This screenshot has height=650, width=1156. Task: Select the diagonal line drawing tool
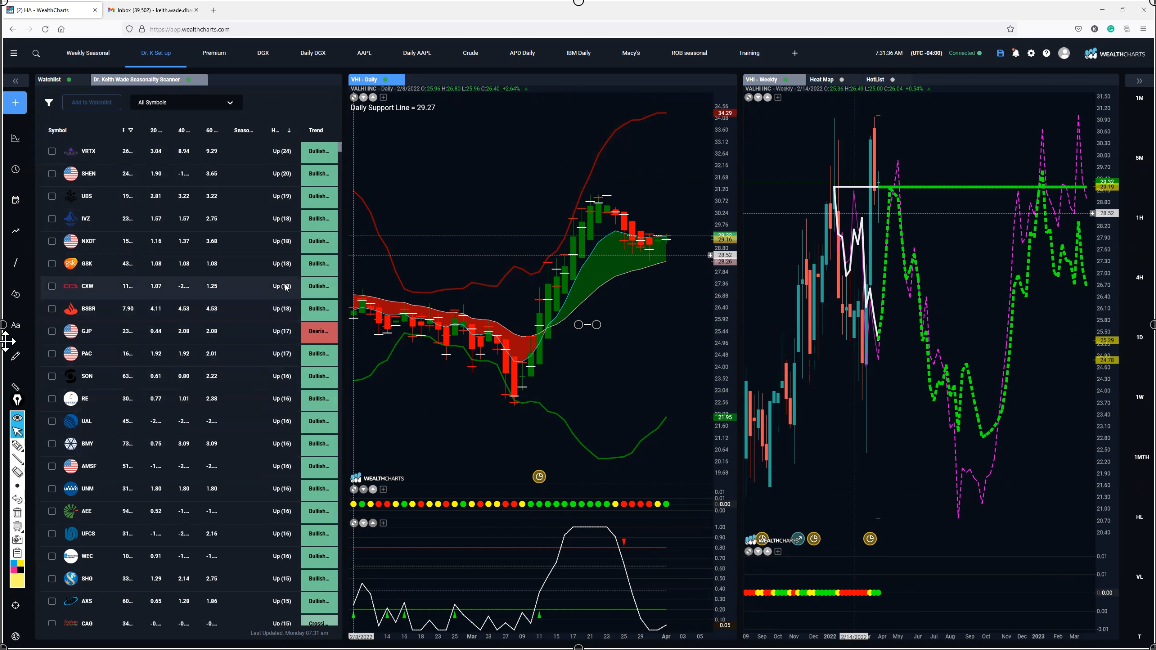(15, 262)
